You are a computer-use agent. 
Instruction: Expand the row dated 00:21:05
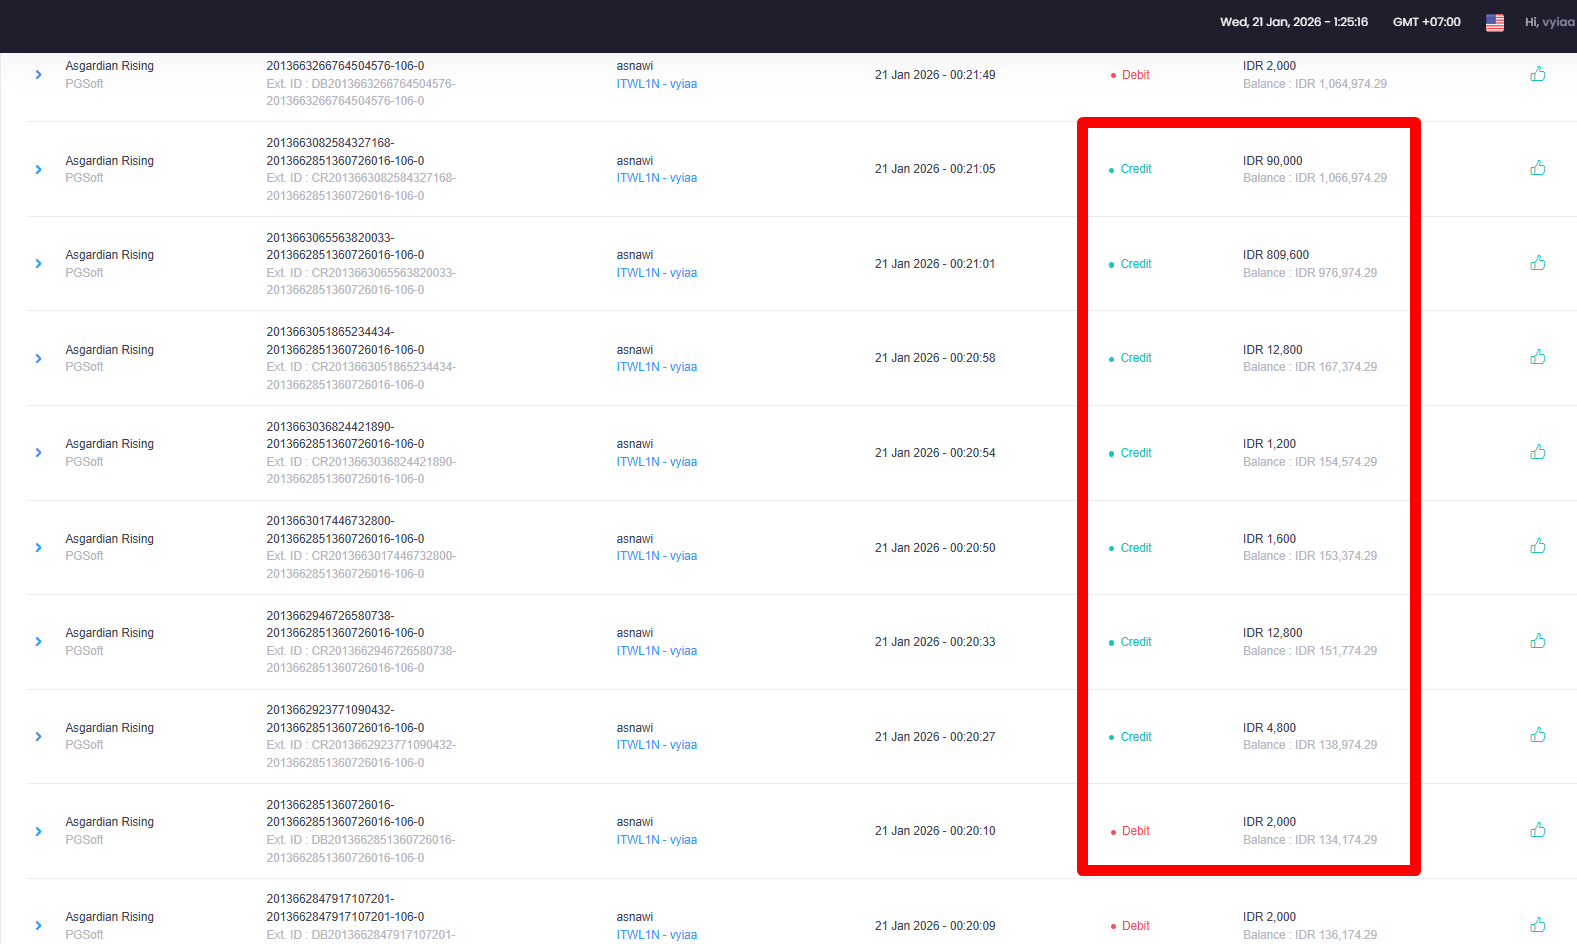pos(38,169)
